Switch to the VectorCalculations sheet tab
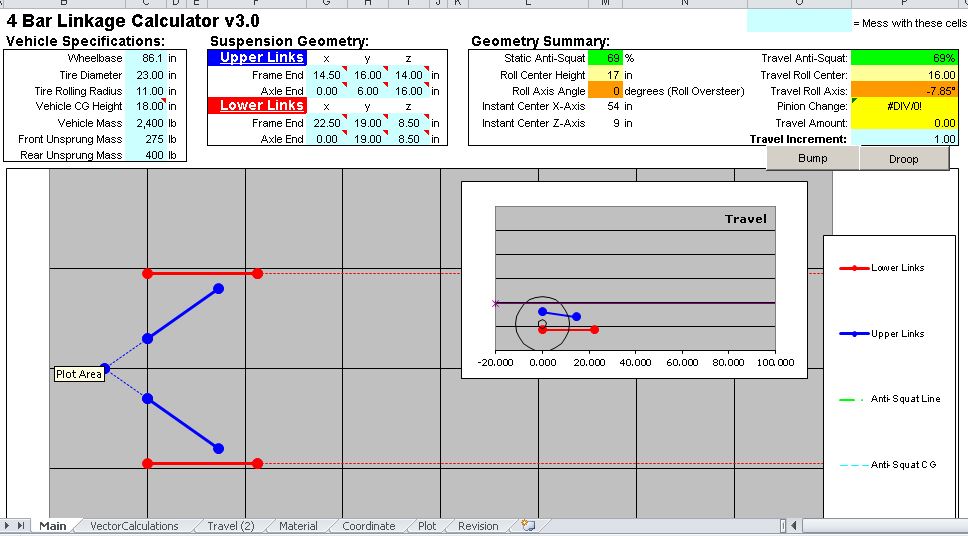 (x=134, y=526)
